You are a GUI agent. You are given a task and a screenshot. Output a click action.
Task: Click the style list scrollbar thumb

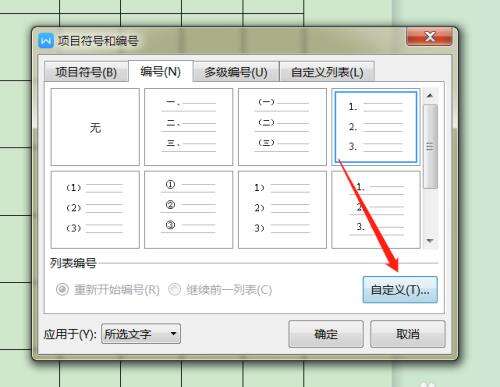coord(430,146)
